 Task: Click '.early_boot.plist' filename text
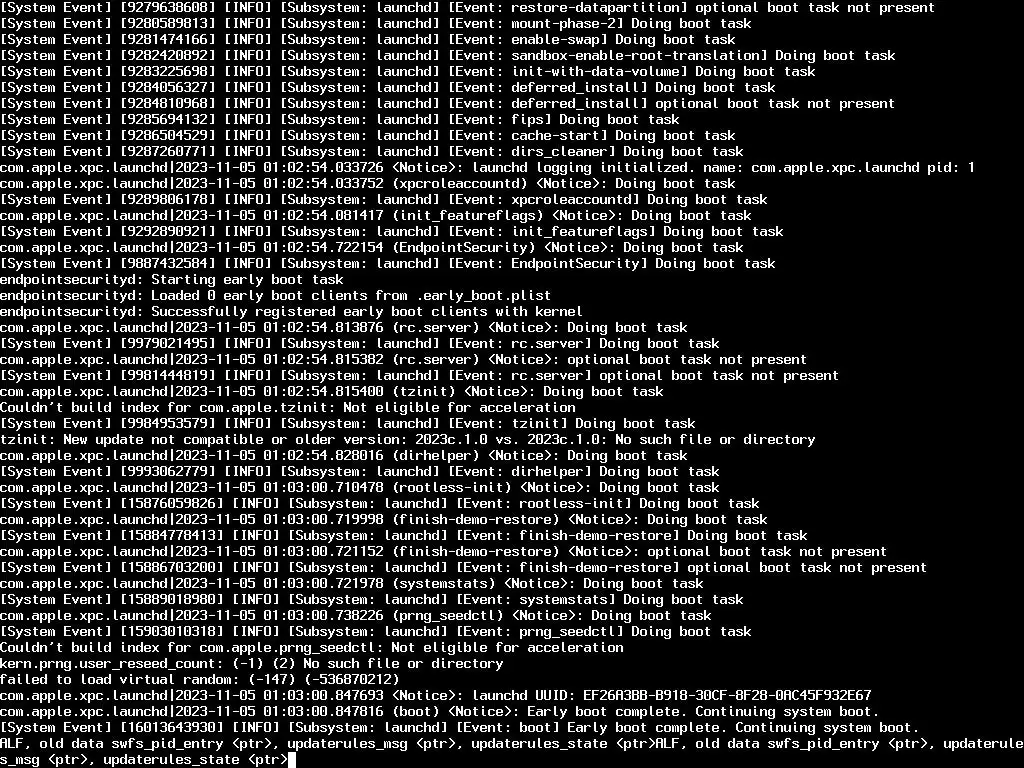pos(483,296)
